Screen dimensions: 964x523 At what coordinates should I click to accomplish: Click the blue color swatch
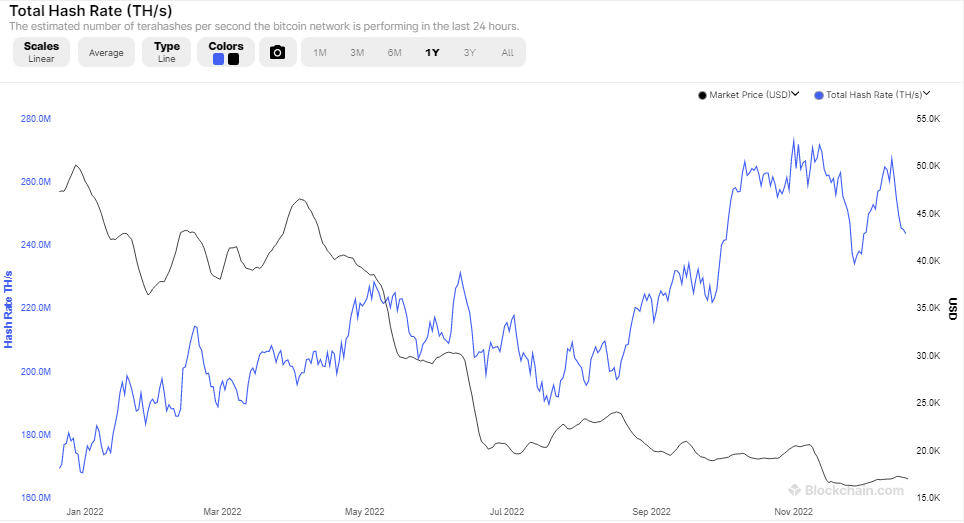click(x=218, y=60)
